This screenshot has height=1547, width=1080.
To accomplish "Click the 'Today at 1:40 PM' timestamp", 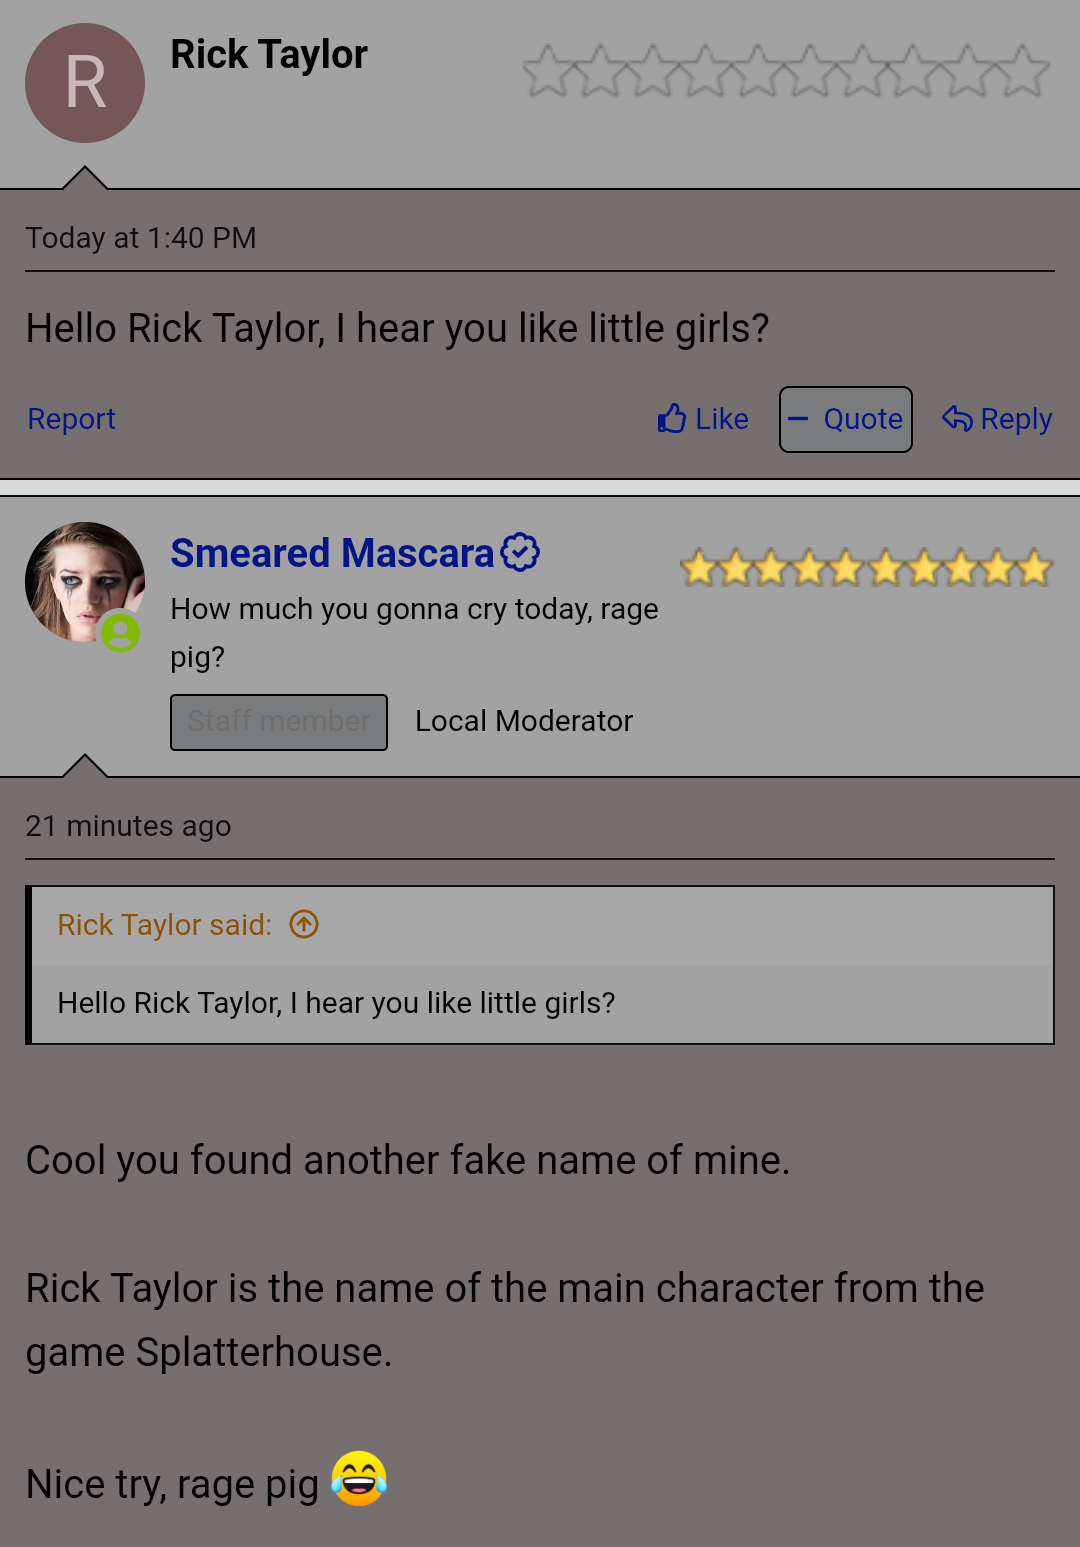I will pos(141,238).
